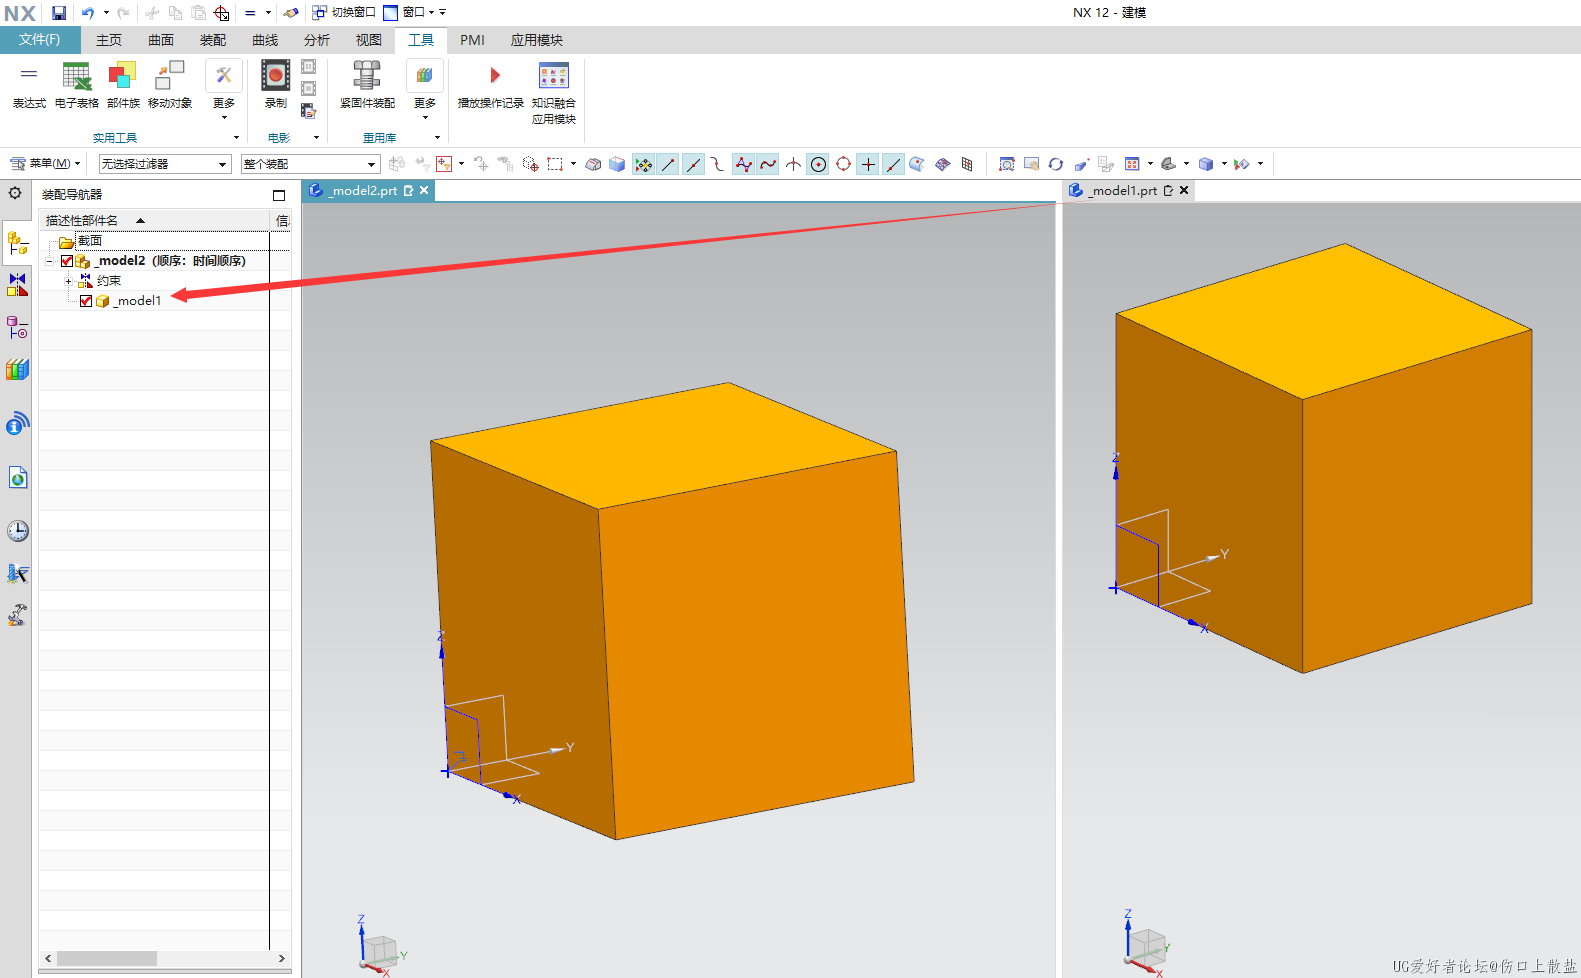Switch to the 曲面 surface tab

161,40
